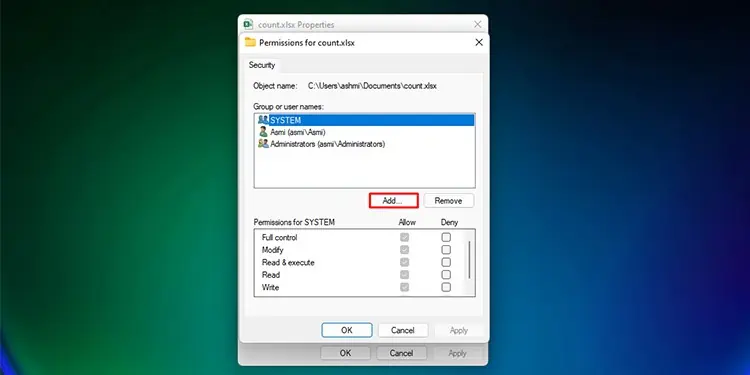Click Apply in count.xlsx Properties window

pos(457,353)
